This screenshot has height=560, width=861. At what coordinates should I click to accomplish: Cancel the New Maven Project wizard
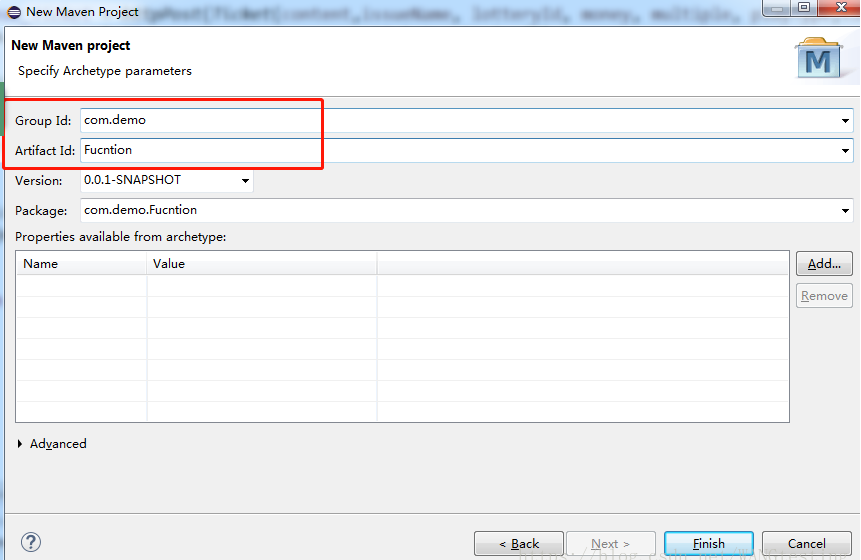click(807, 544)
